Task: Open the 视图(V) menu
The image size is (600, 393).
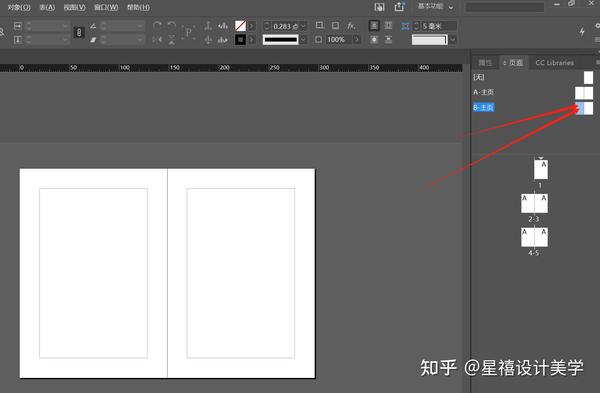Action: 74,7
